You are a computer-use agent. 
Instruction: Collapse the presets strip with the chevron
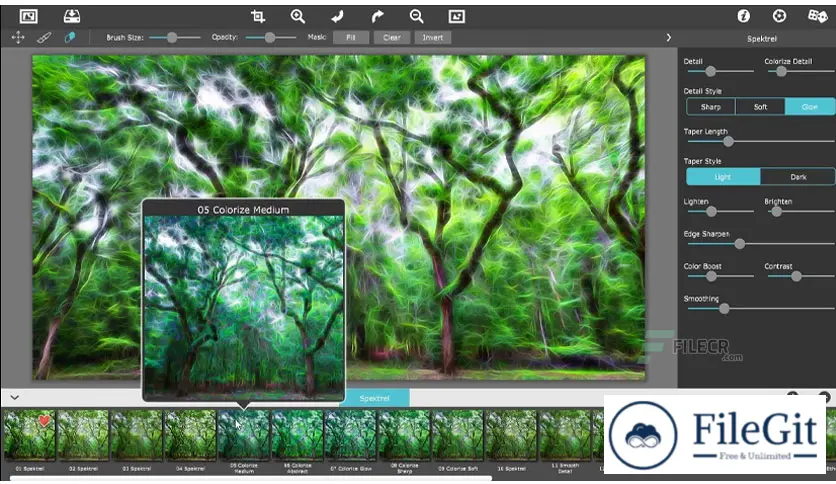[14, 397]
